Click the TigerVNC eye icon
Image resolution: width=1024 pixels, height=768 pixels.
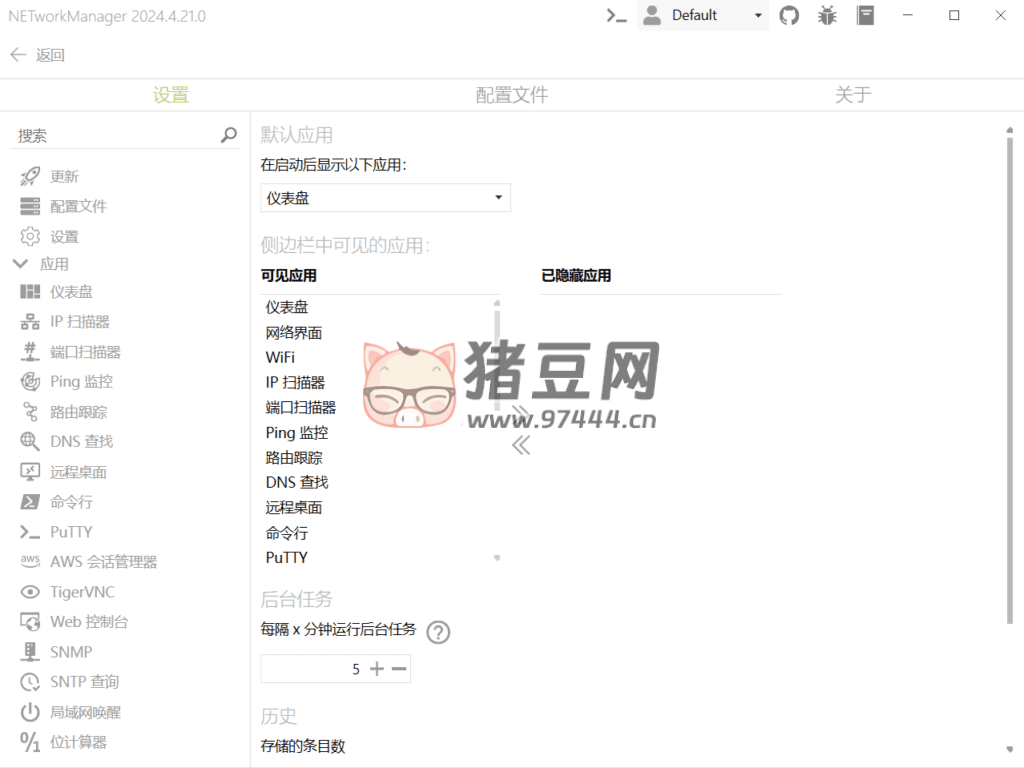(x=30, y=592)
